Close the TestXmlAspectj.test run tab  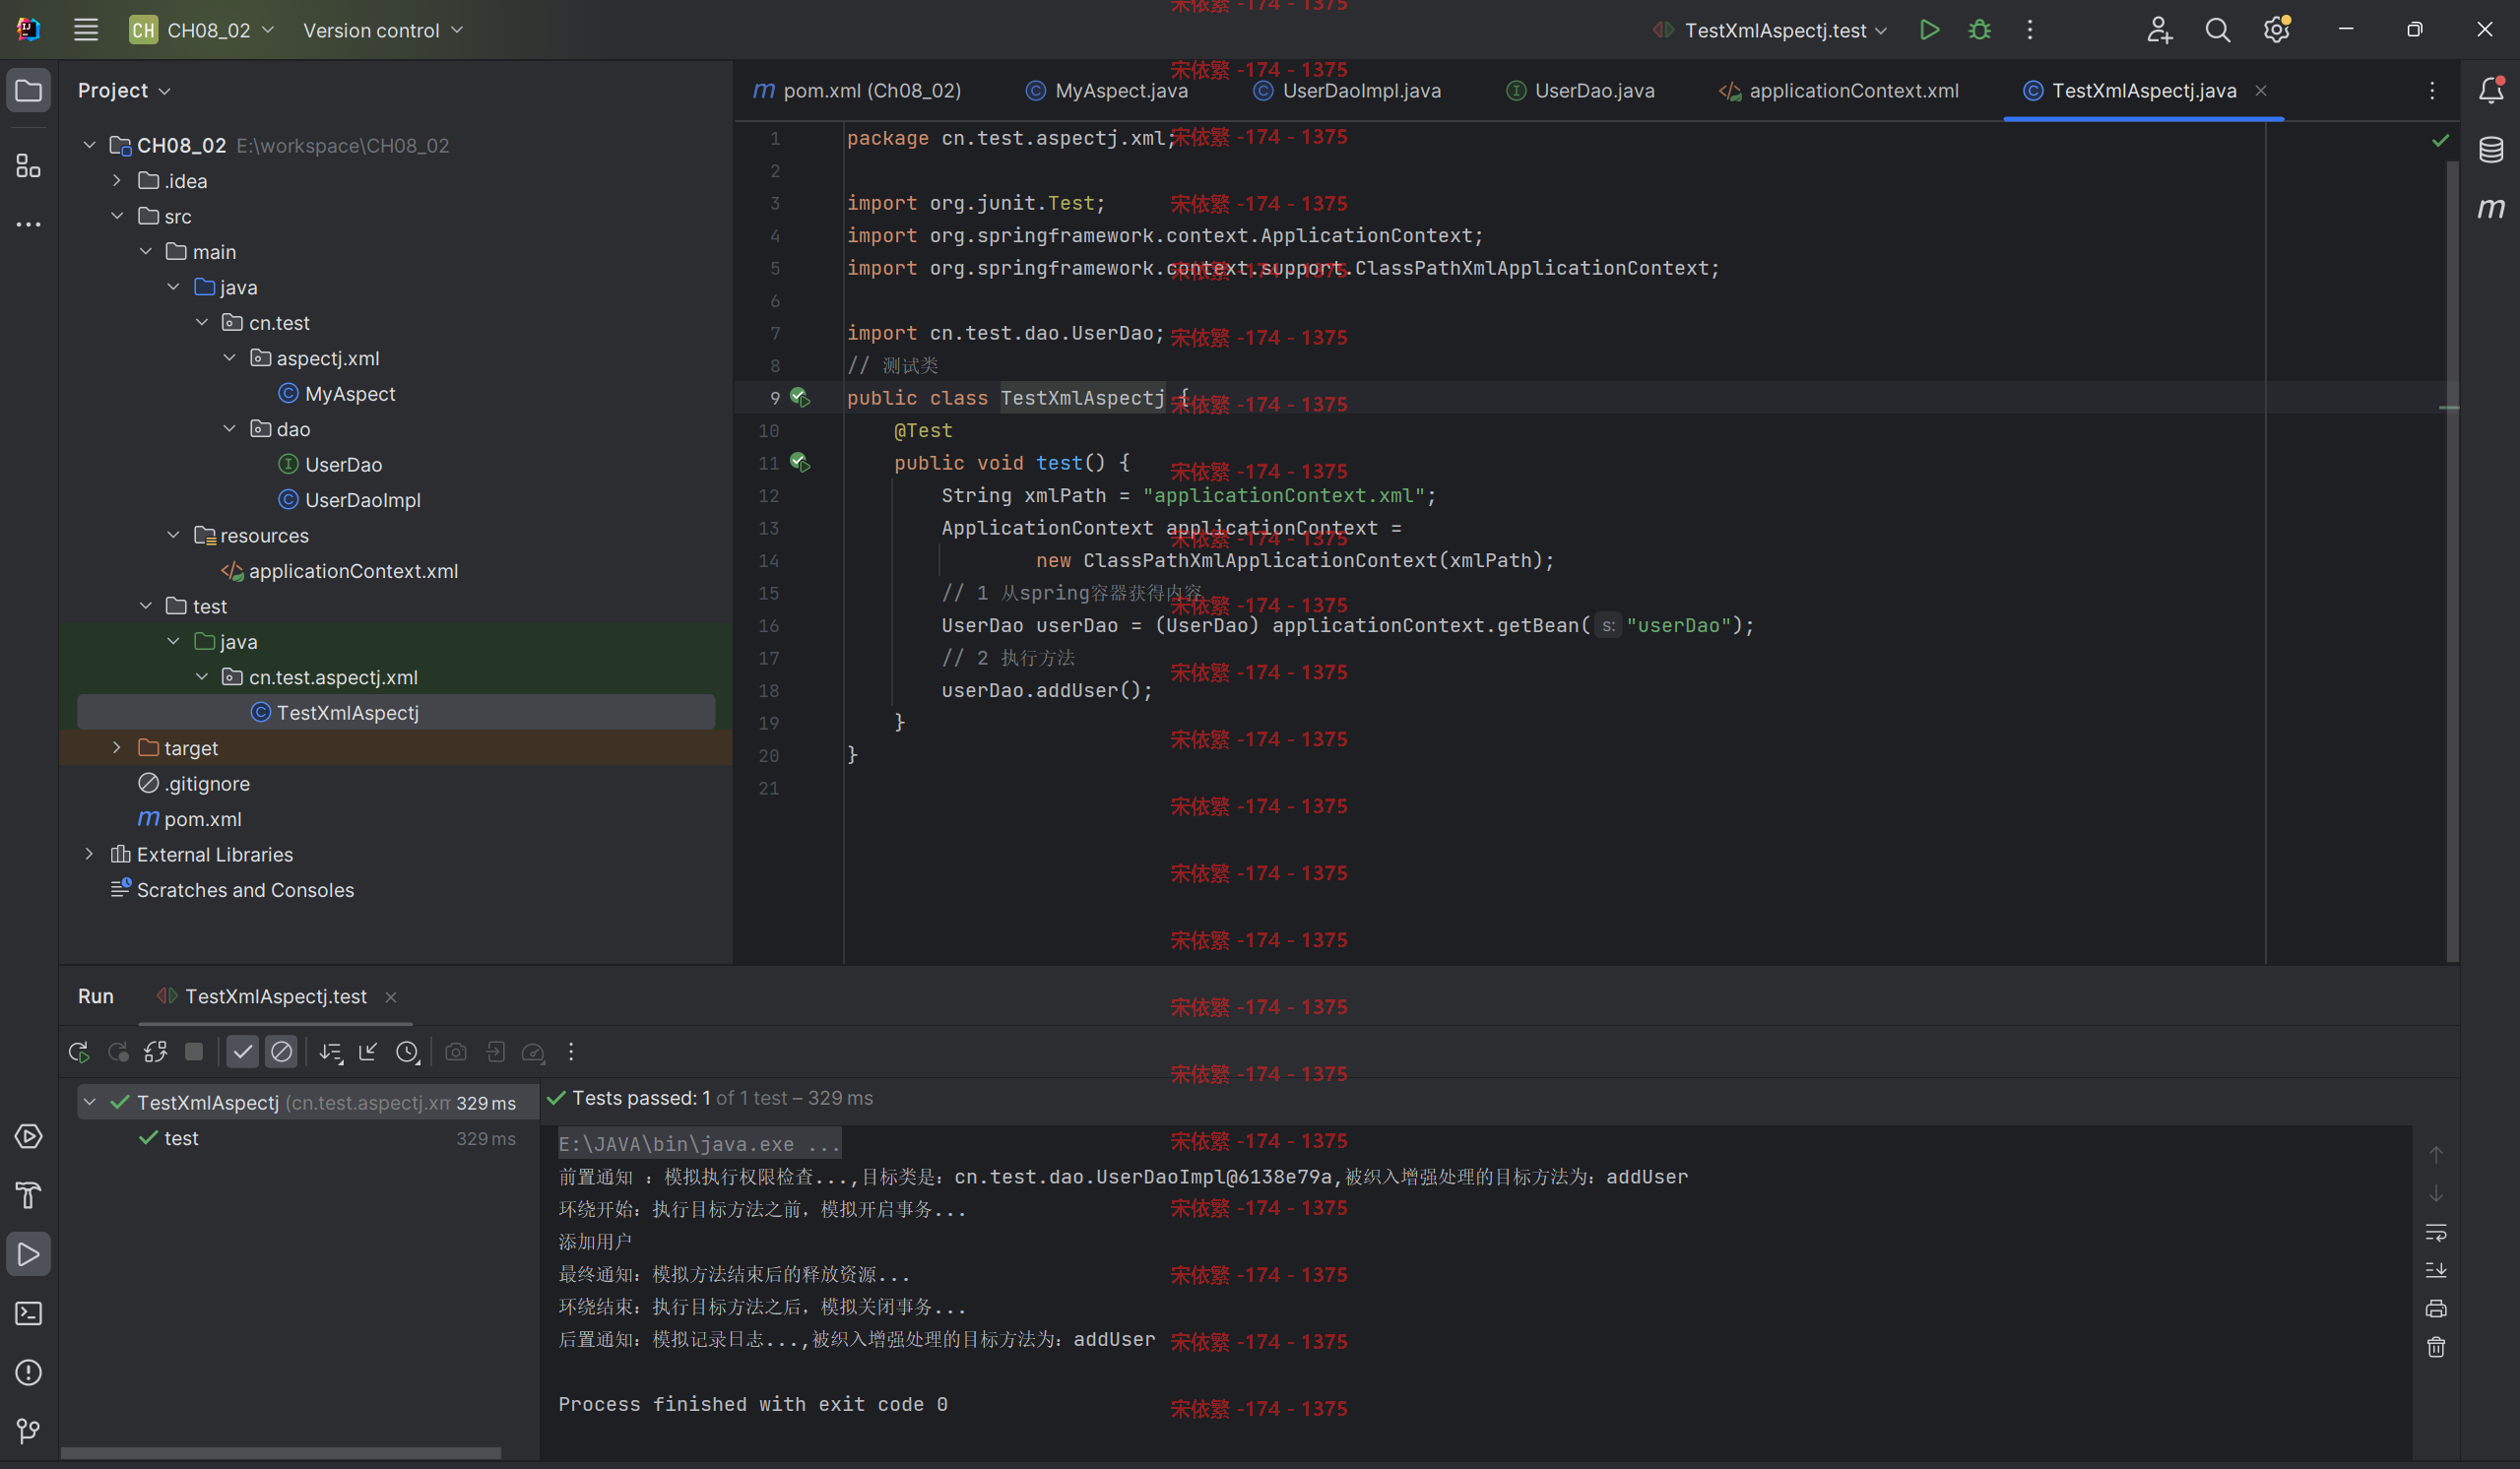(x=391, y=997)
